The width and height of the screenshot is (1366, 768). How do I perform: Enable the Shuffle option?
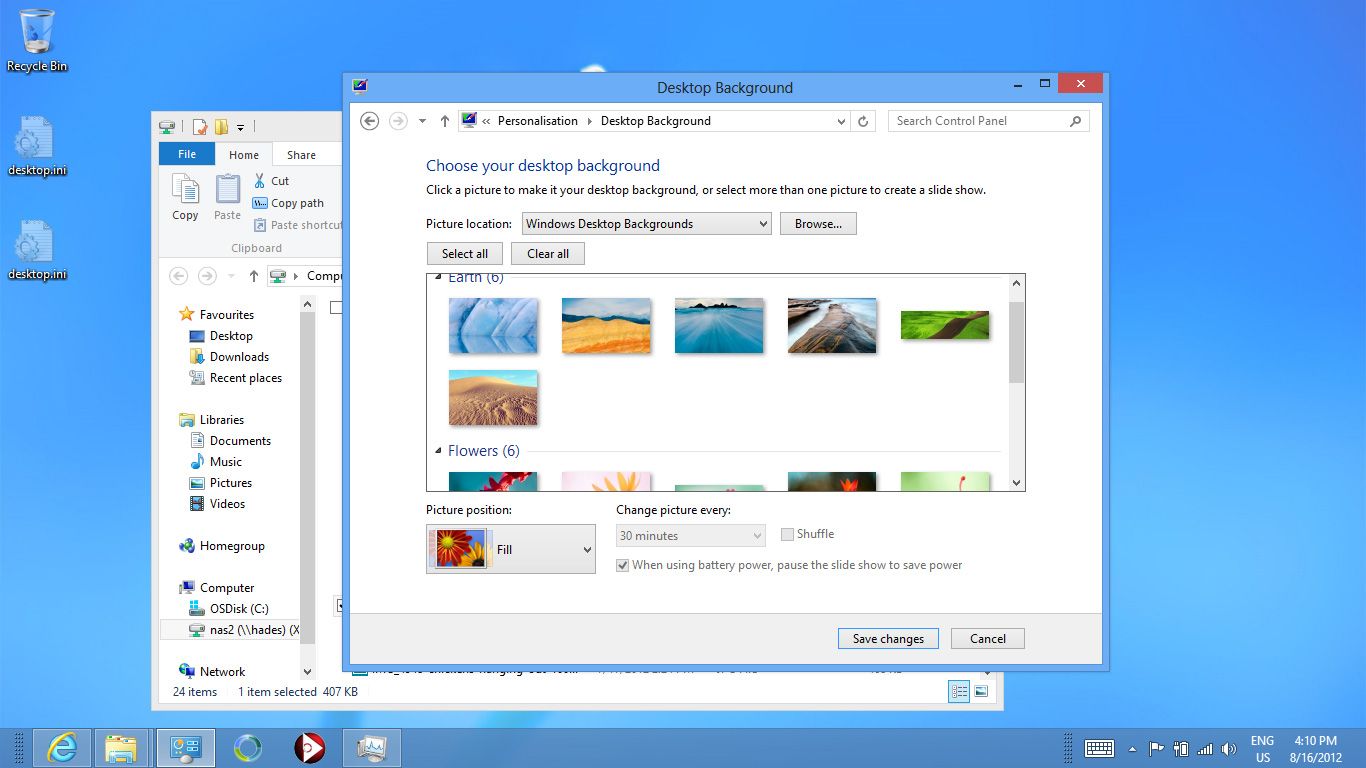point(787,534)
